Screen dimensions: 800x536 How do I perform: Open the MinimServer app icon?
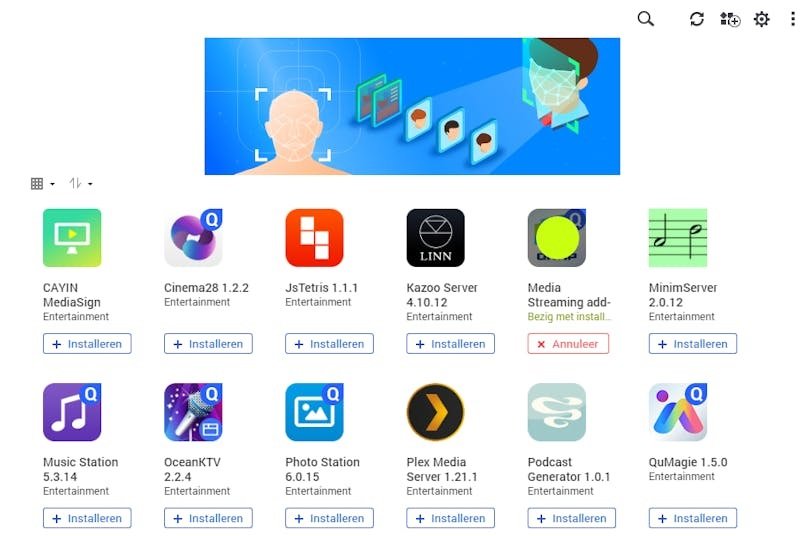click(678, 238)
